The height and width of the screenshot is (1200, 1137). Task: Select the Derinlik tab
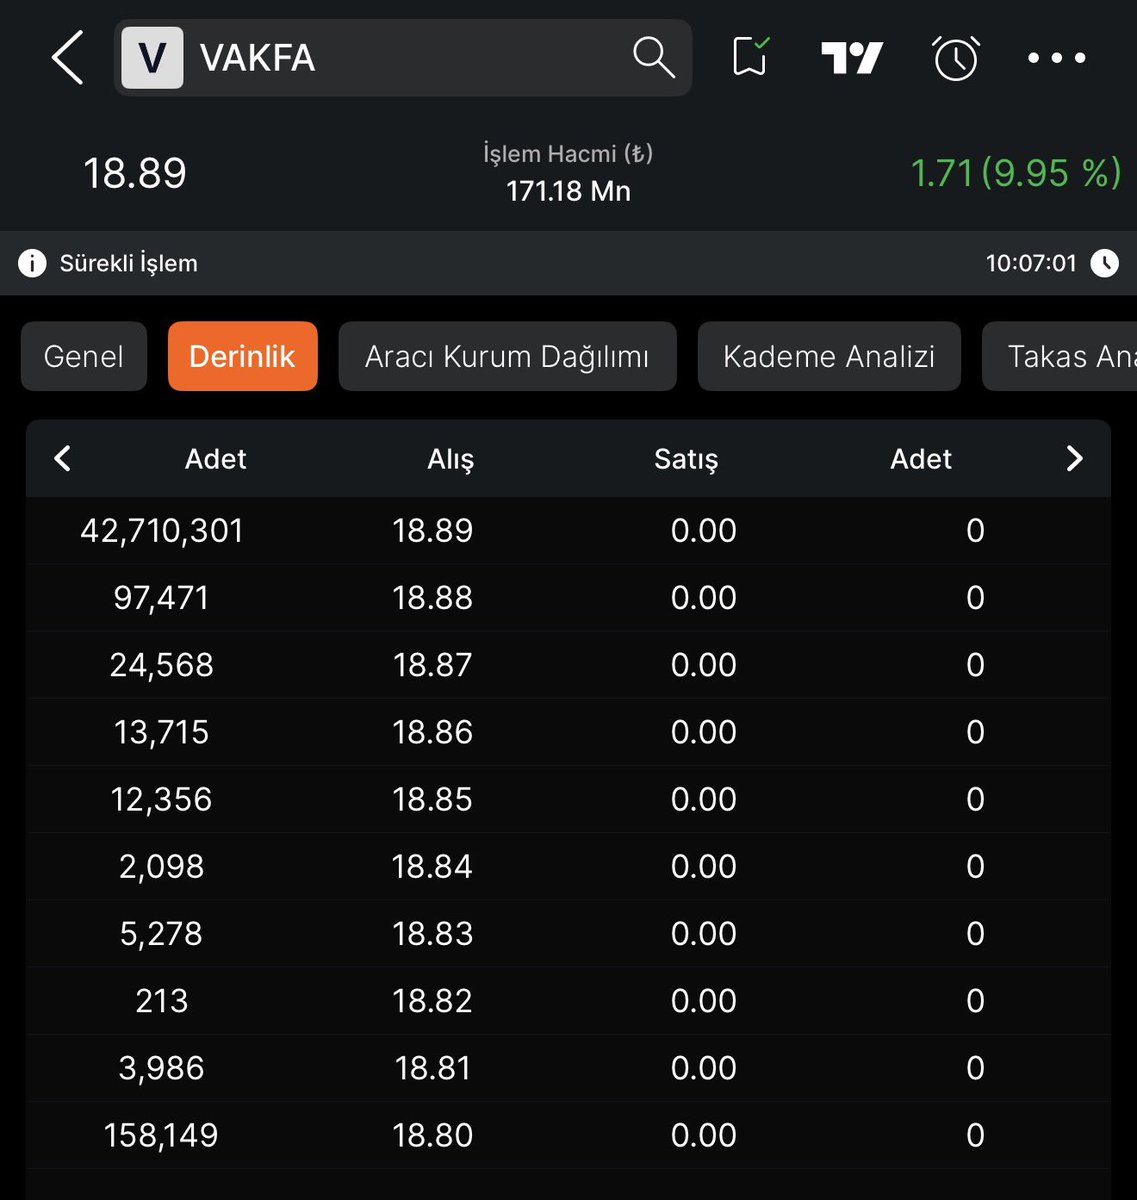click(242, 356)
